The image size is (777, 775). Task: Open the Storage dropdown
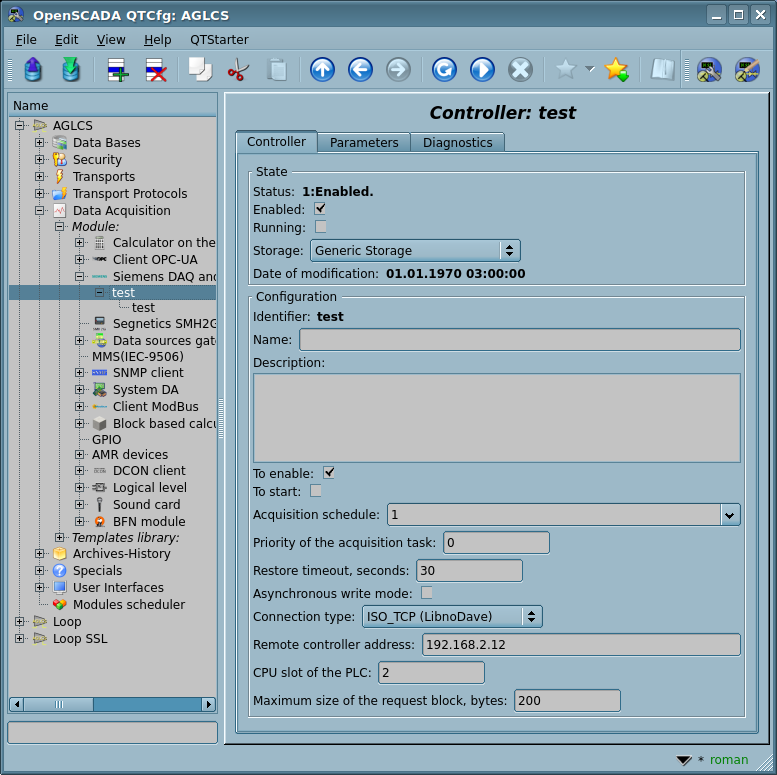point(415,251)
